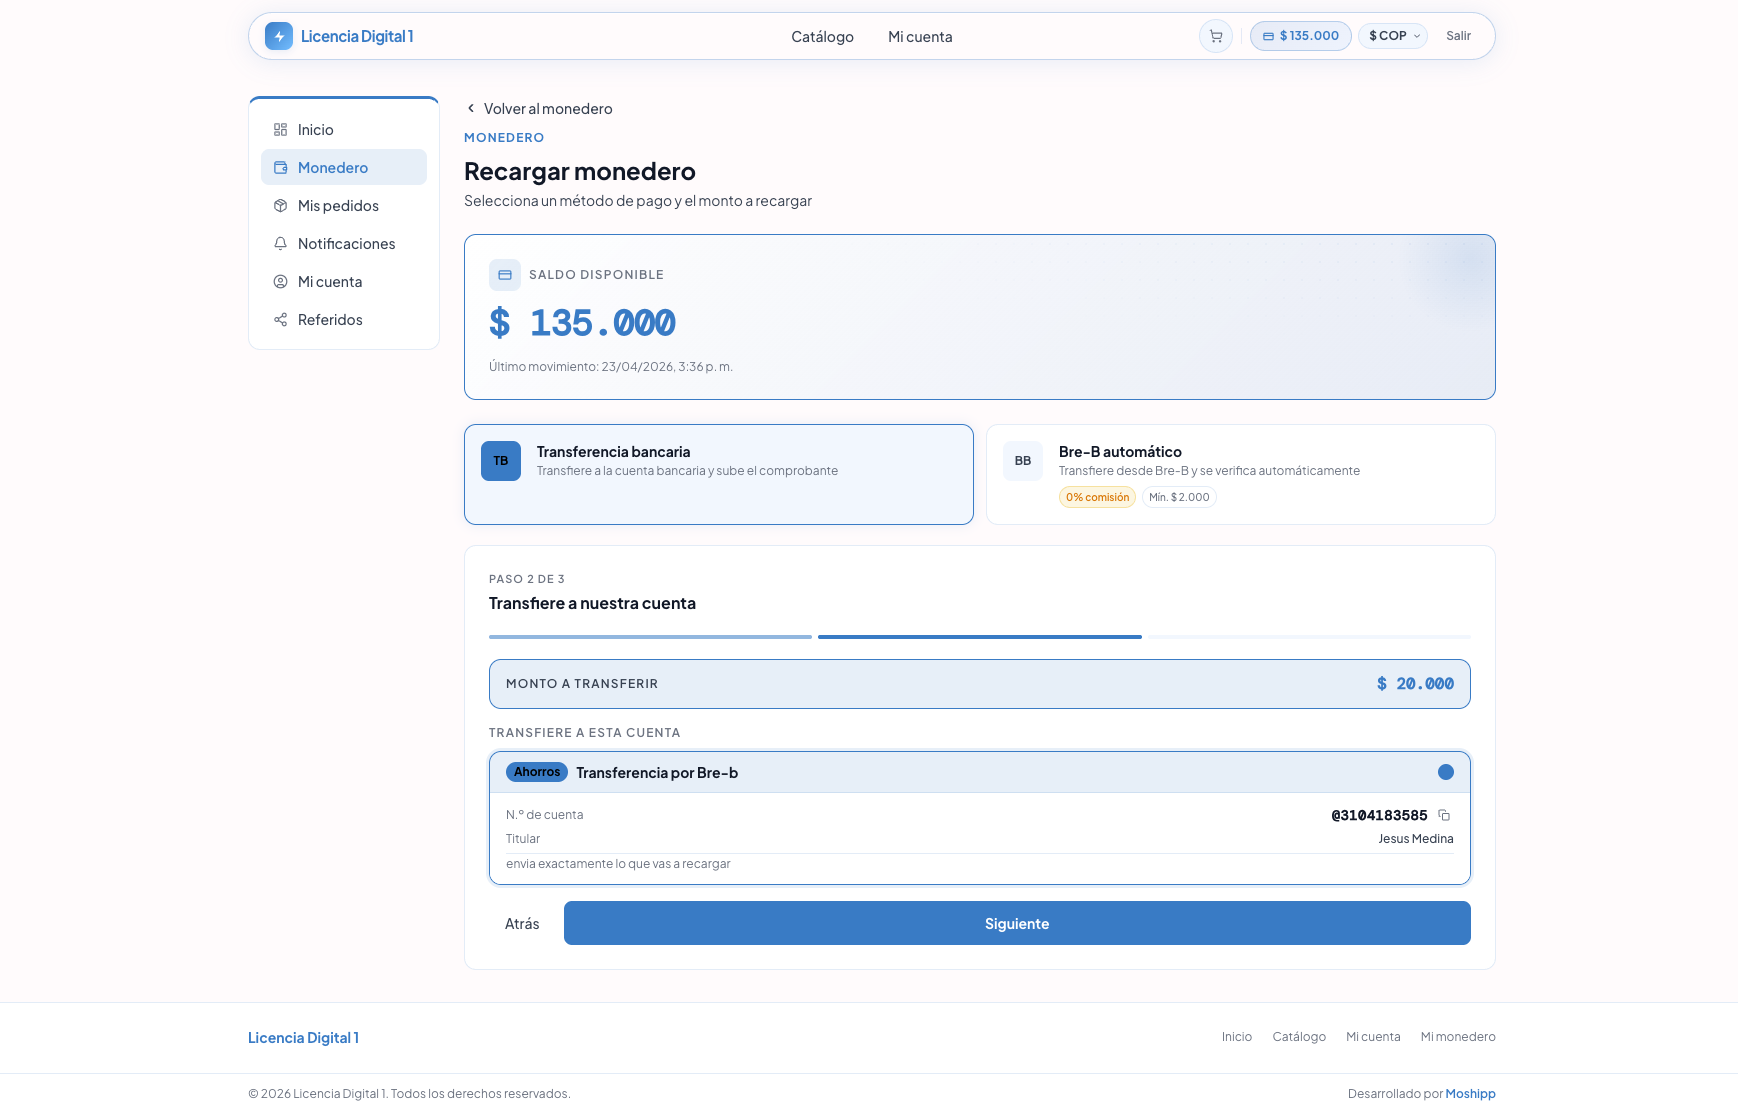The image size is (1738, 1114).
Task: Open the Moshipp developer link in footer
Action: (1470, 1094)
